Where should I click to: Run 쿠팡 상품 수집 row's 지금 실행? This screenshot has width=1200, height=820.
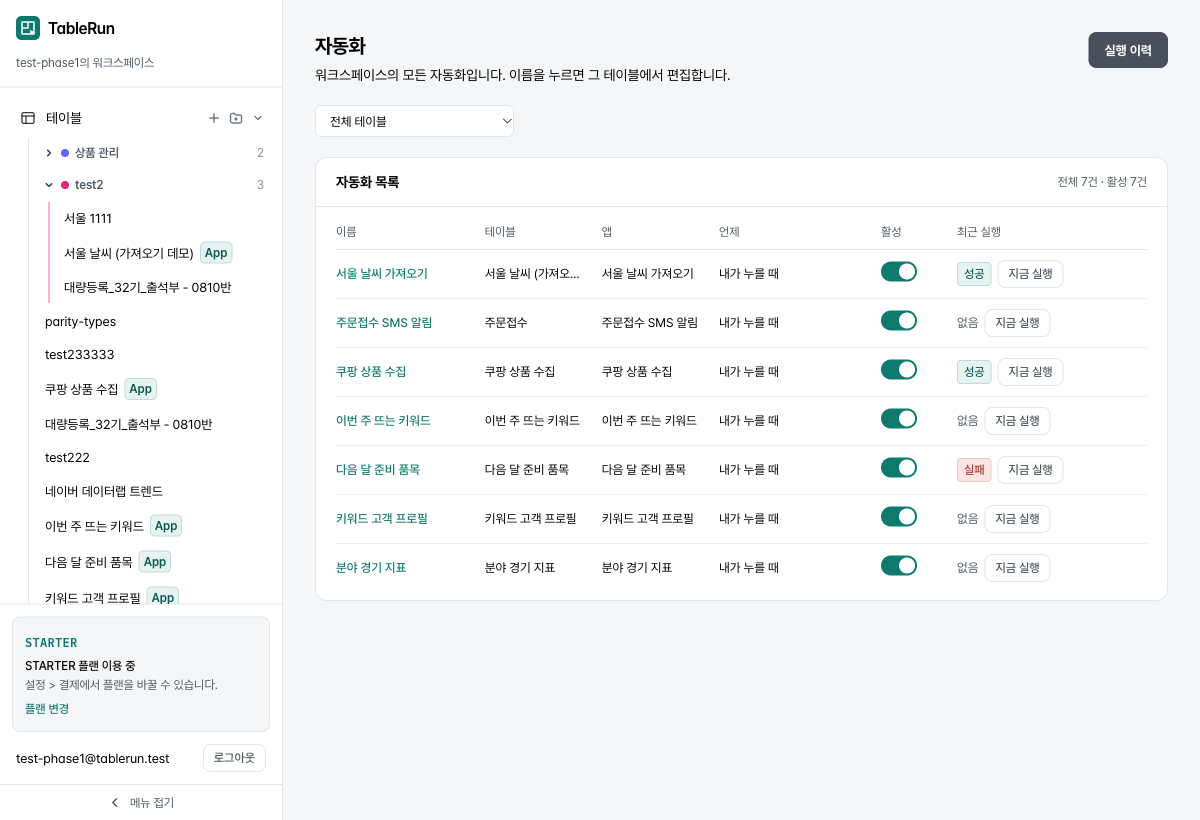(x=1030, y=372)
